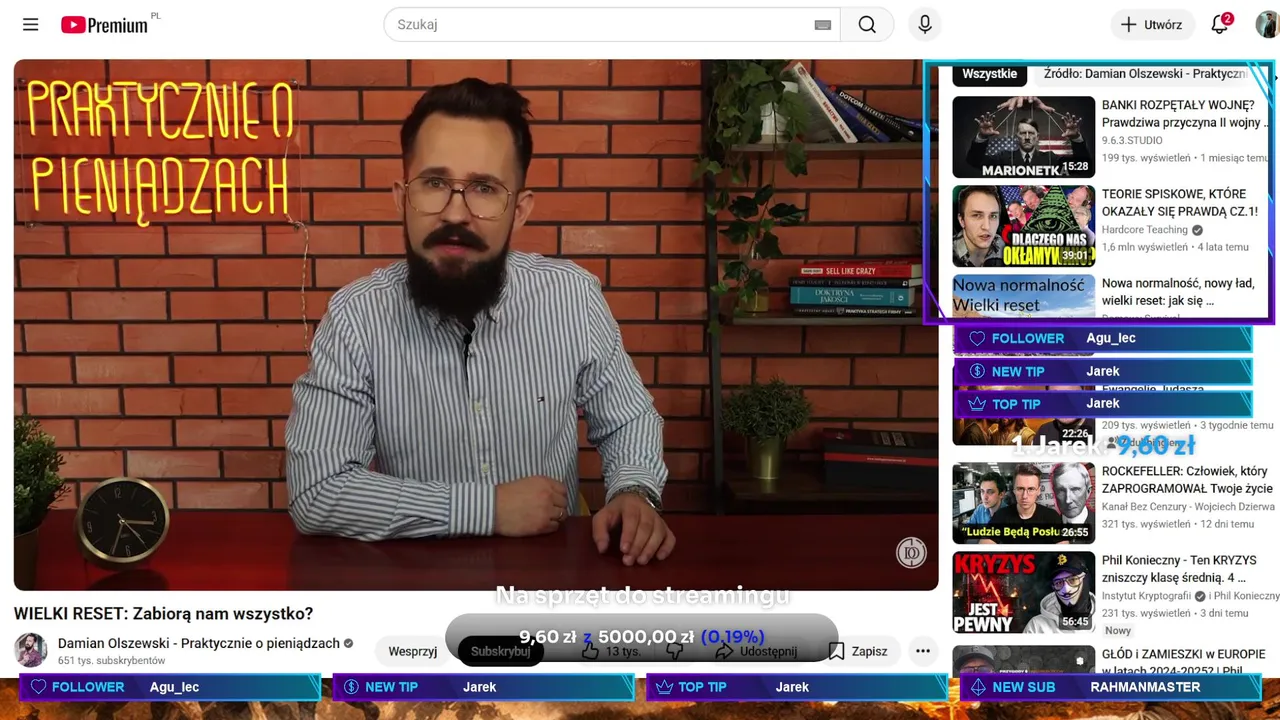Open Damian Olszewski channel avatar

(x=30, y=650)
